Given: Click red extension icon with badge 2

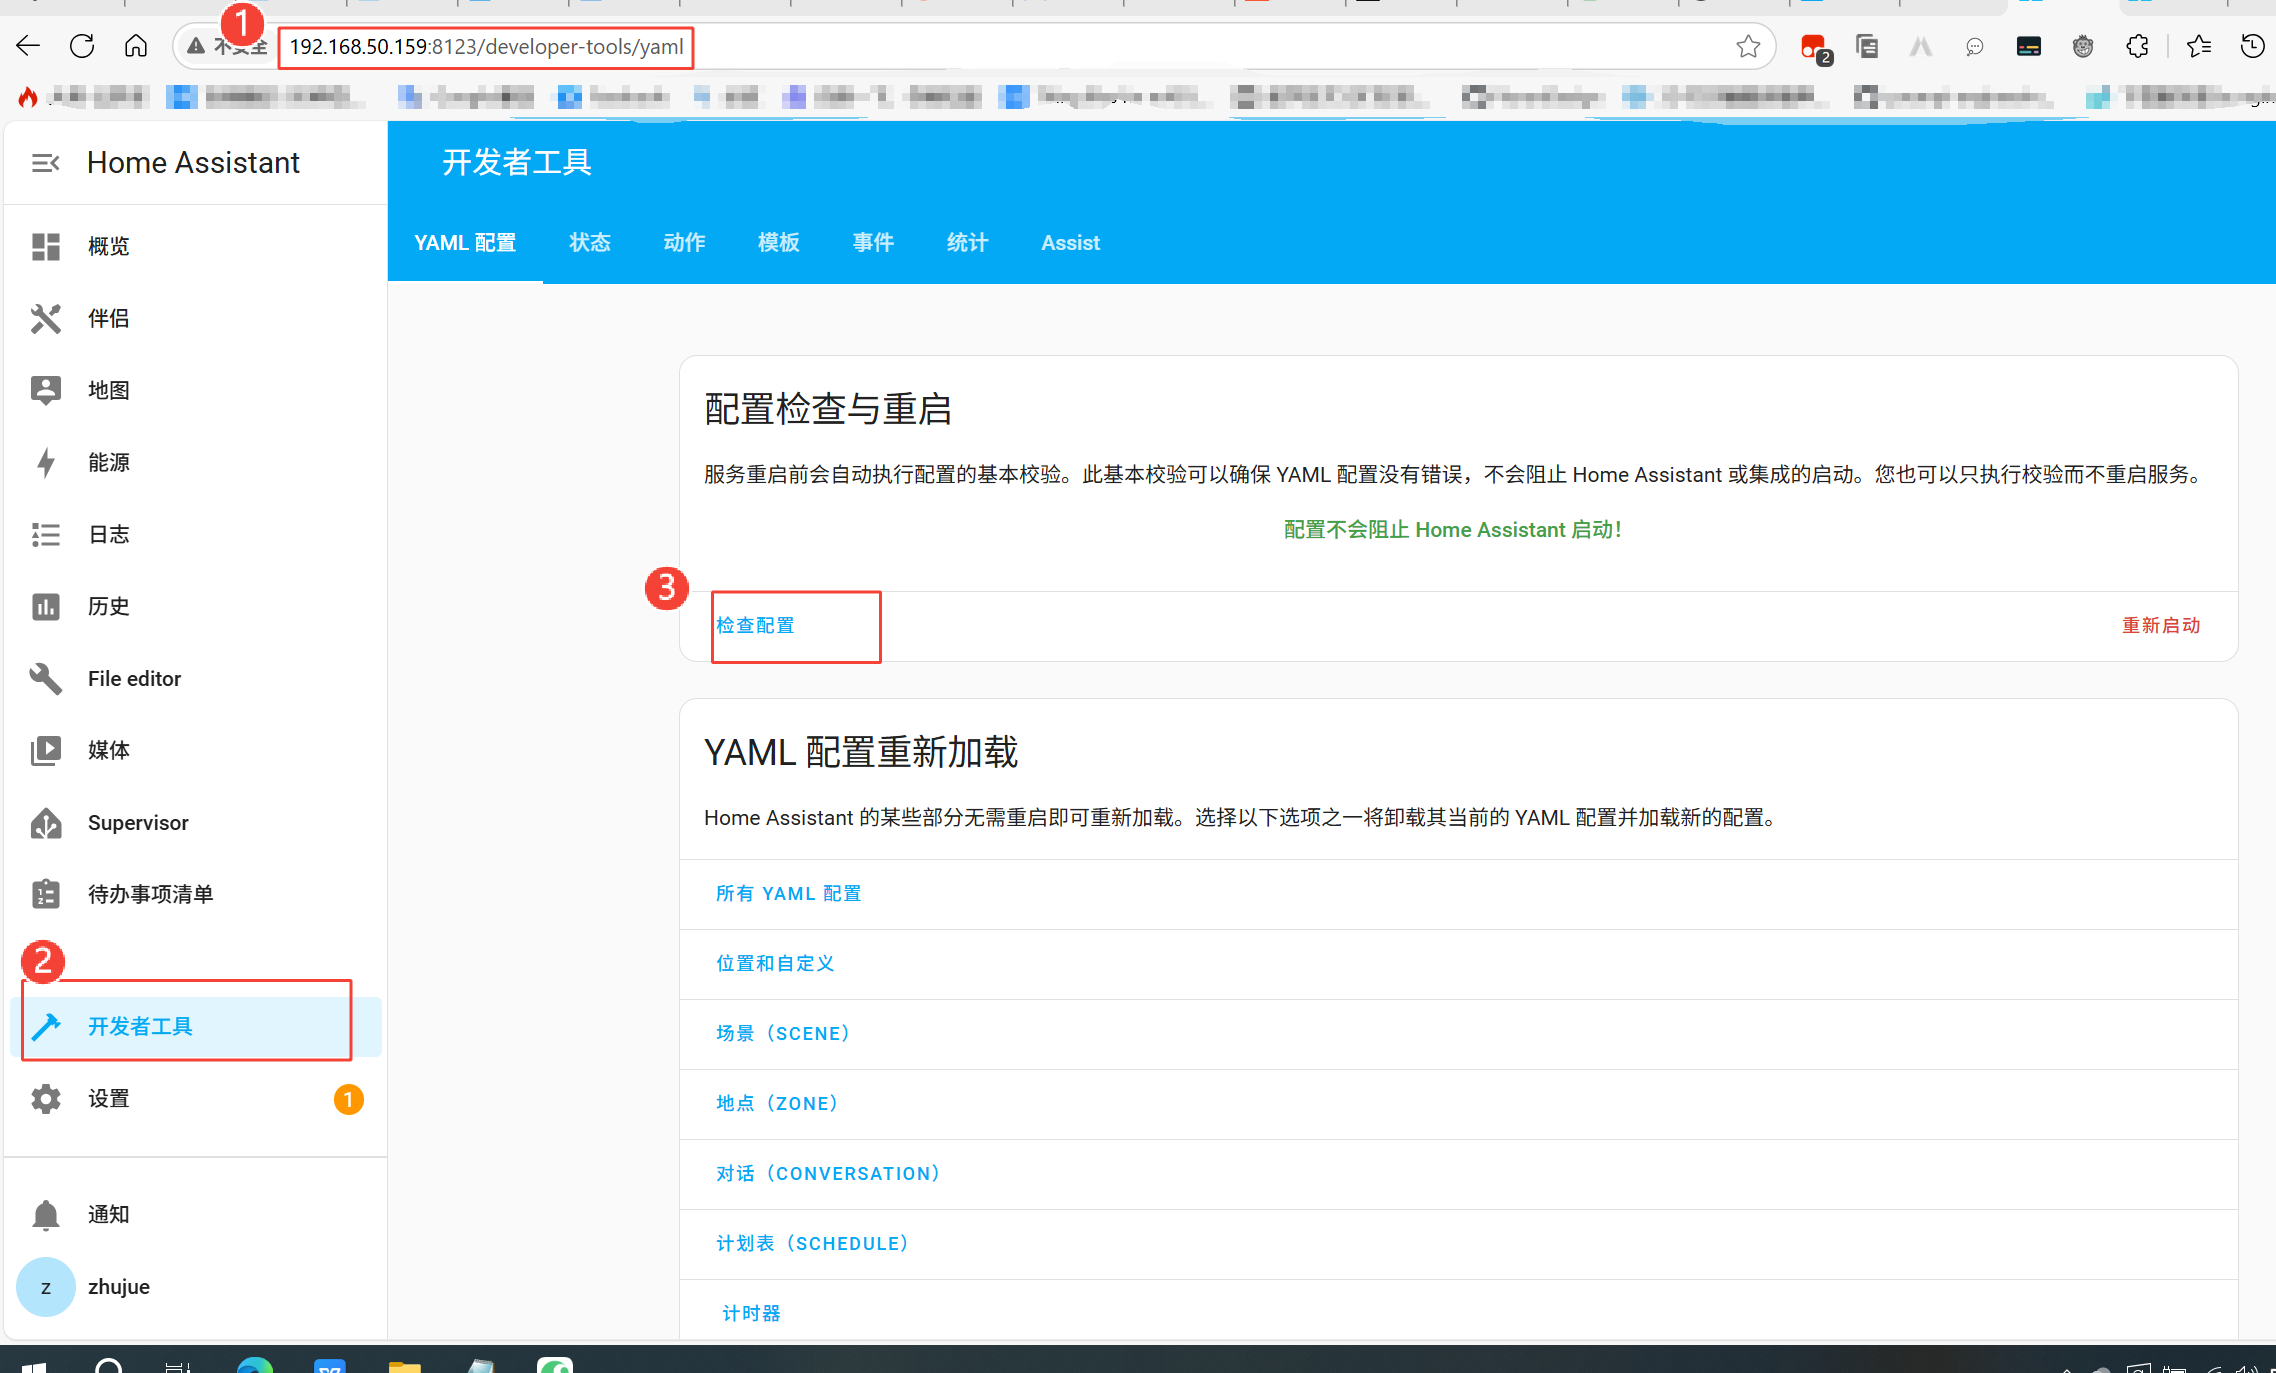Looking at the screenshot, I should tap(1815, 48).
